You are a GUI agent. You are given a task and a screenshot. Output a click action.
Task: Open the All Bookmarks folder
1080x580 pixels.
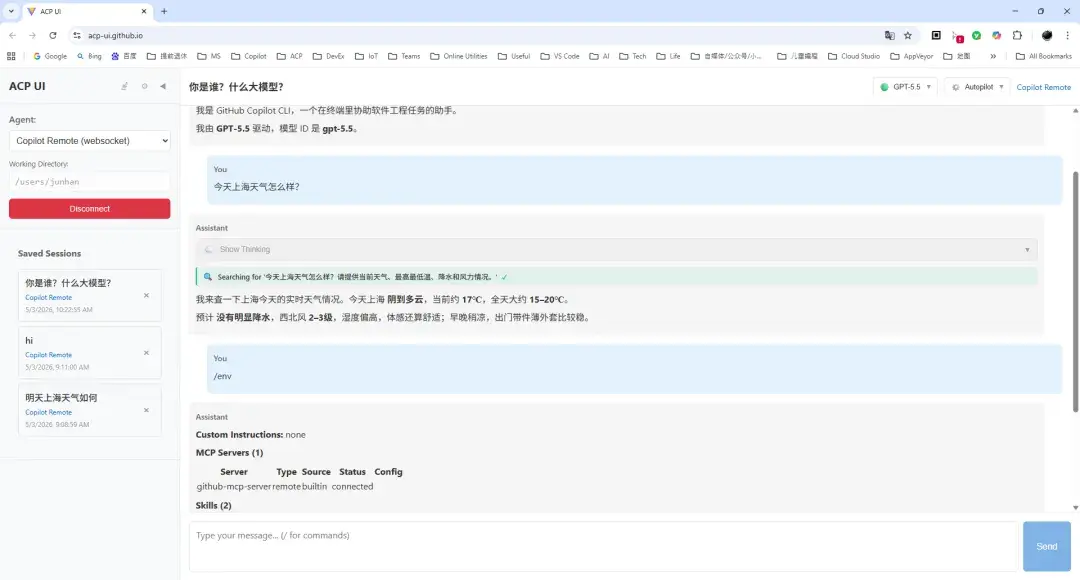(1043, 56)
